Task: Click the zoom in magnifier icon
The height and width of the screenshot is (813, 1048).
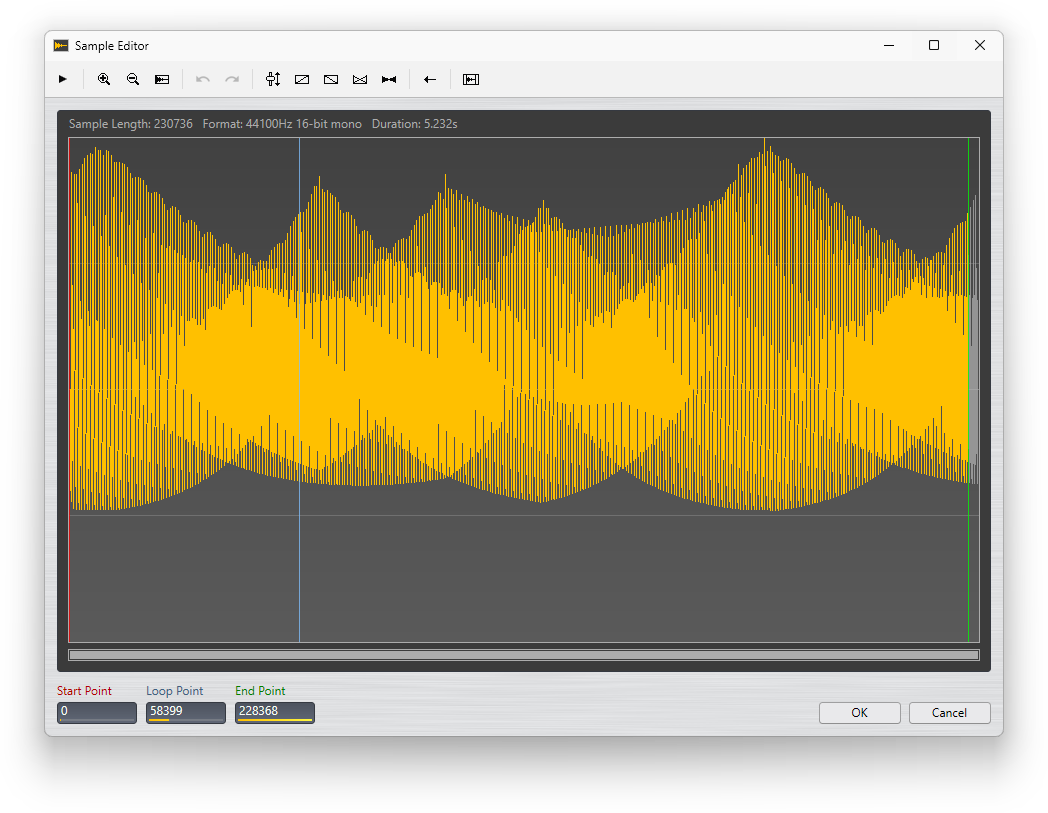Action: pyautogui.click(x=104, y=79)
